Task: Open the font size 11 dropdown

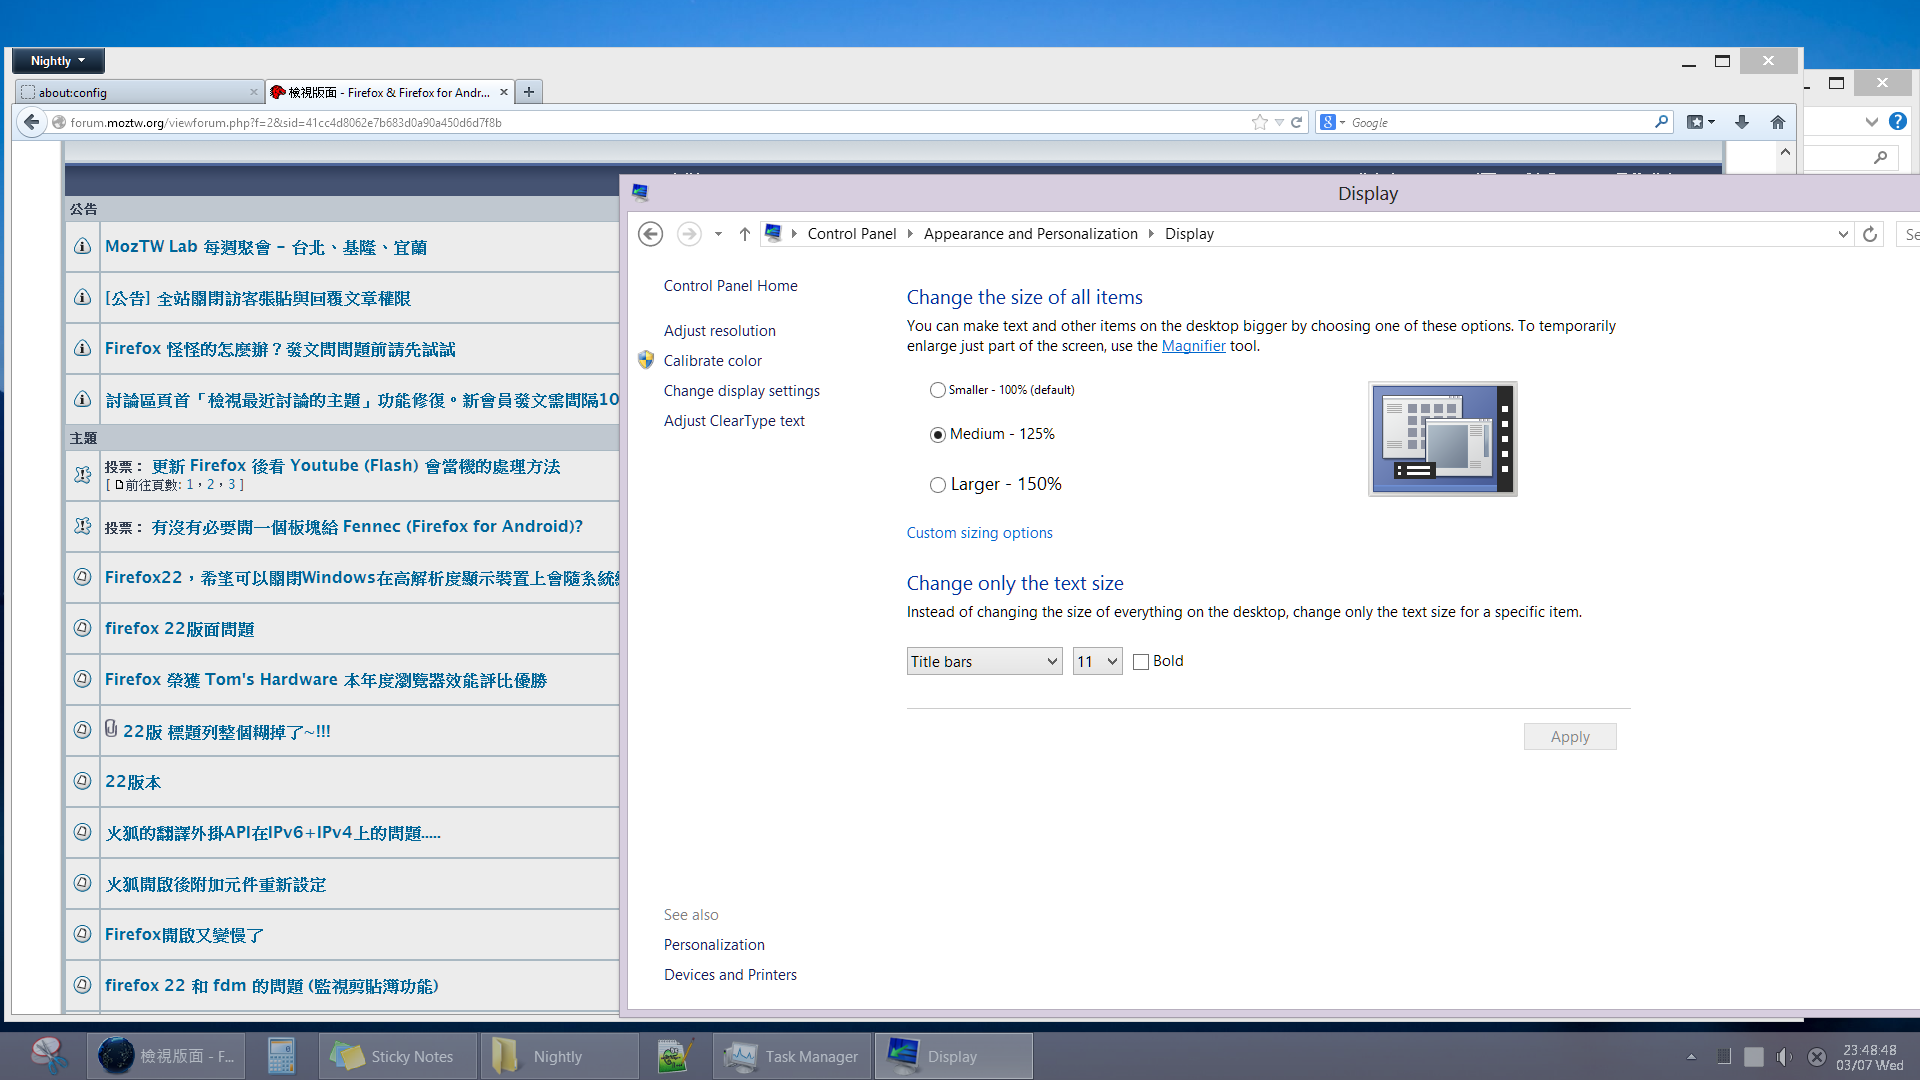Action: pyautogui.click(x=1097, y=662)
